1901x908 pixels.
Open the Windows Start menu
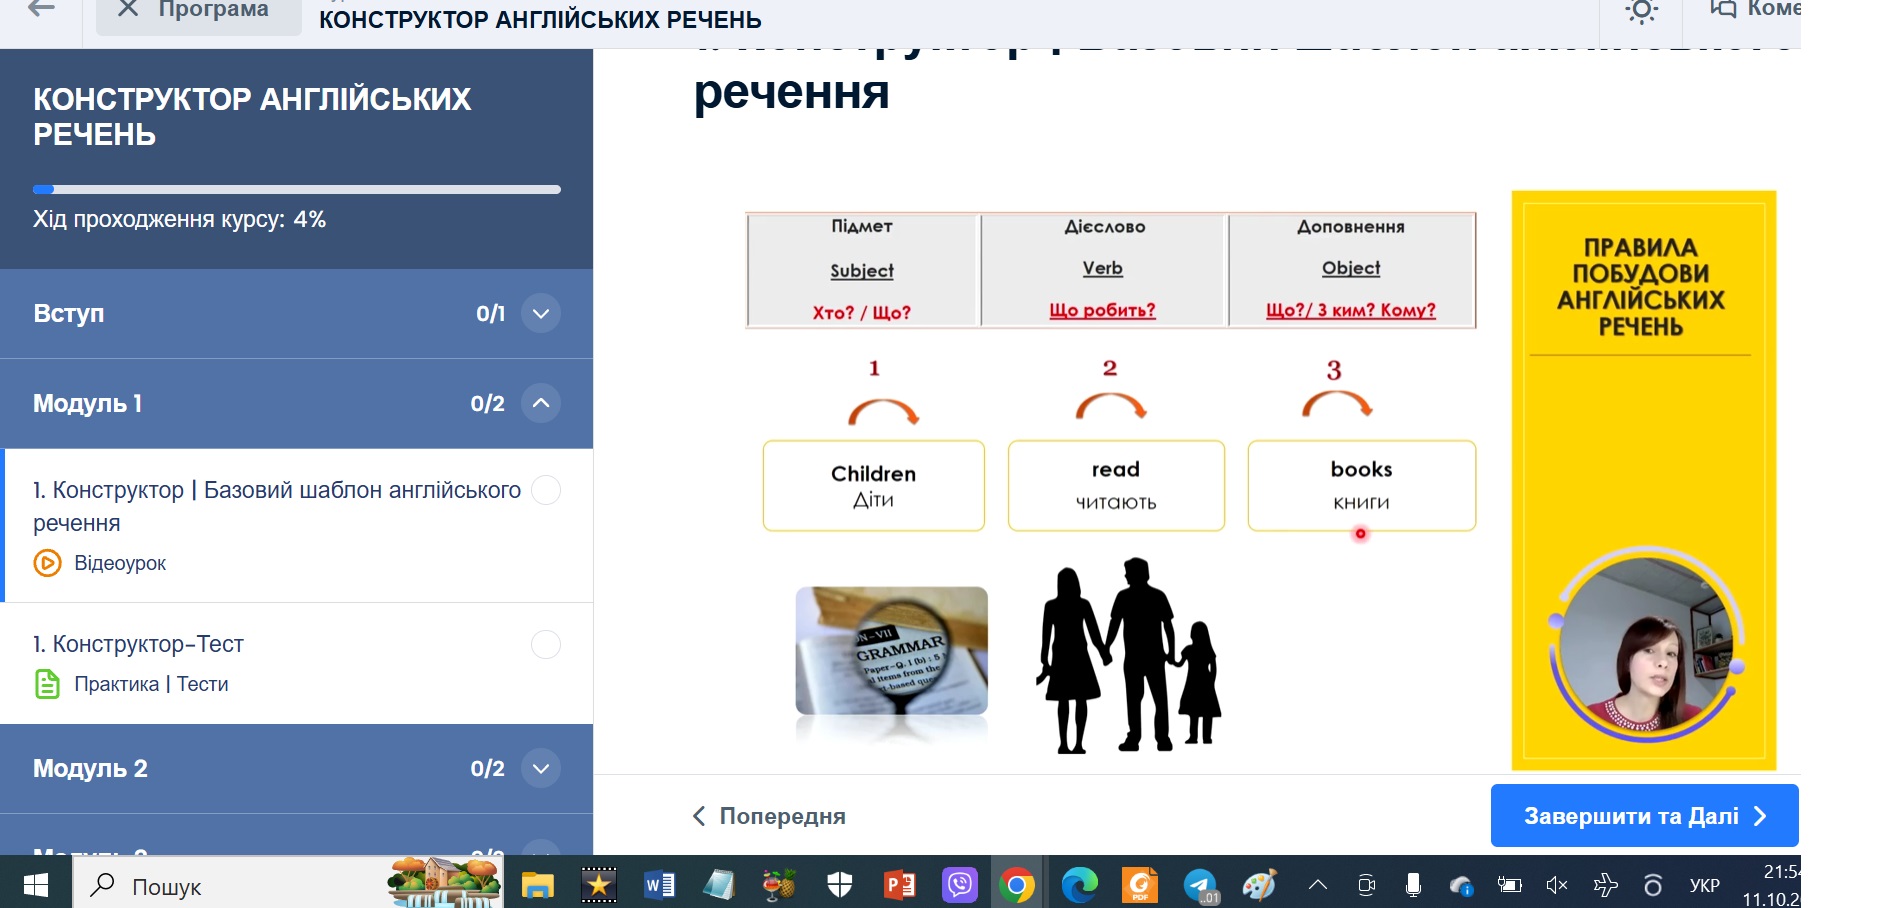click(x=36, y=885)
